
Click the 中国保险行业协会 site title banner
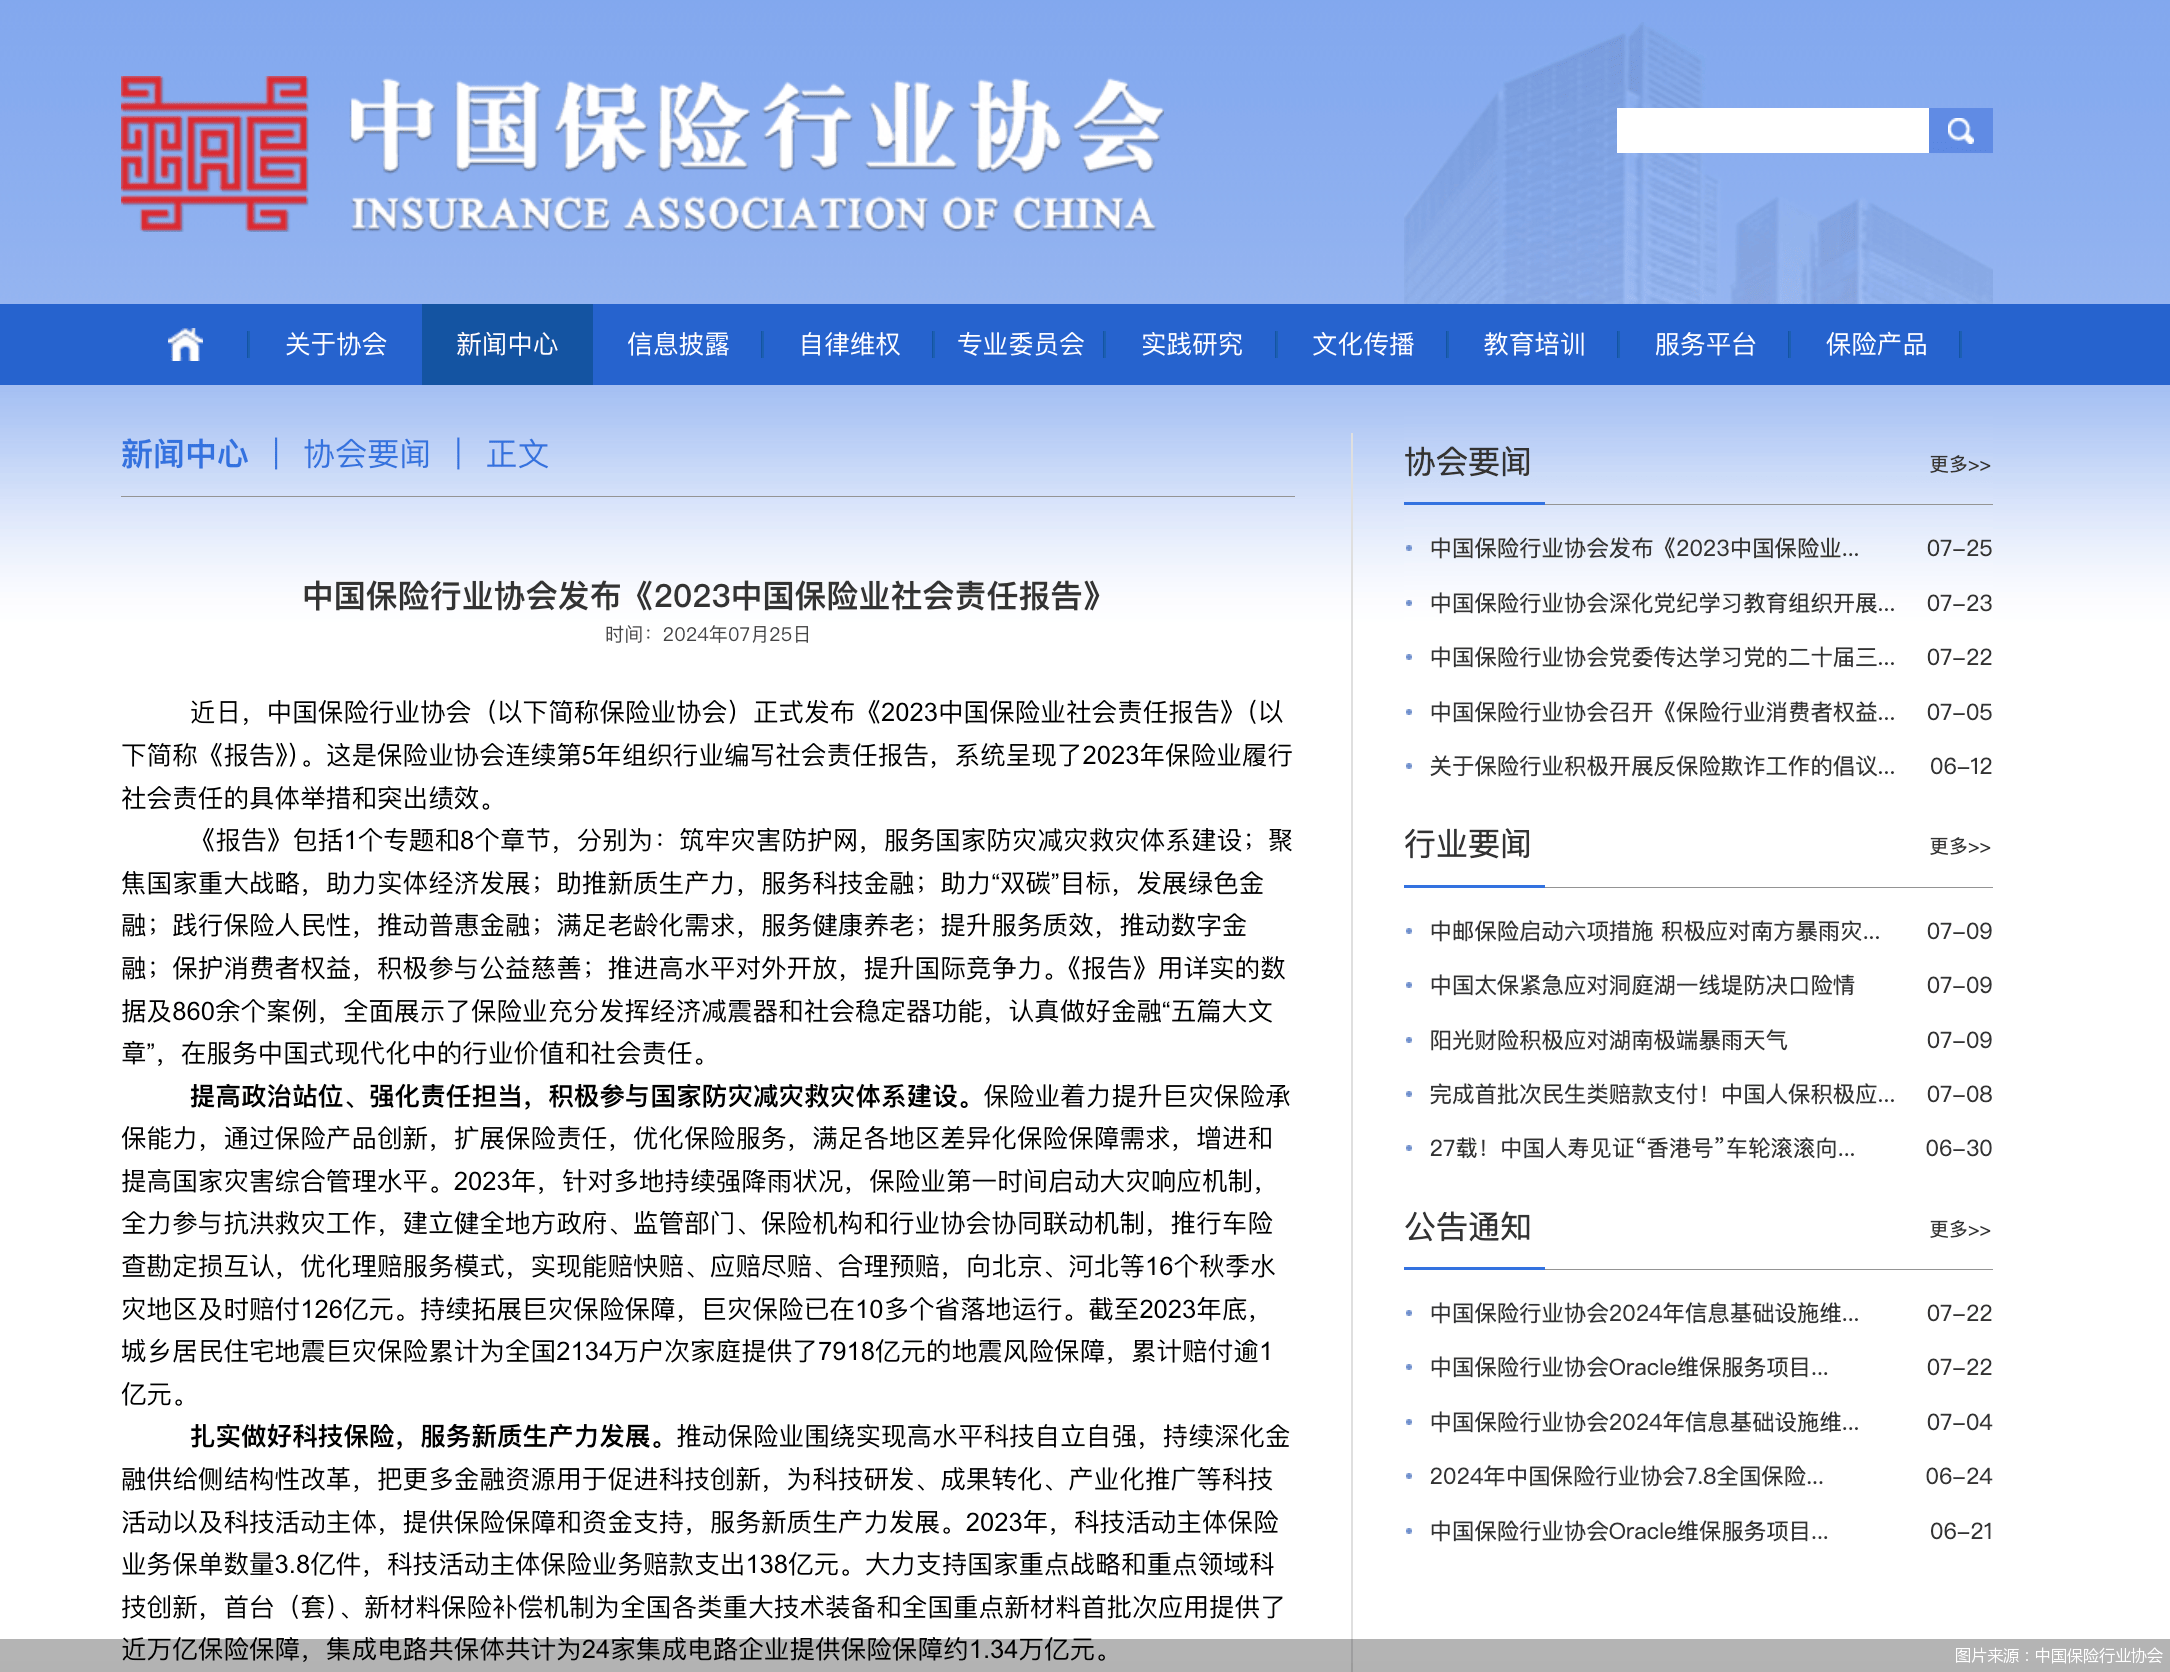(756, 126)
